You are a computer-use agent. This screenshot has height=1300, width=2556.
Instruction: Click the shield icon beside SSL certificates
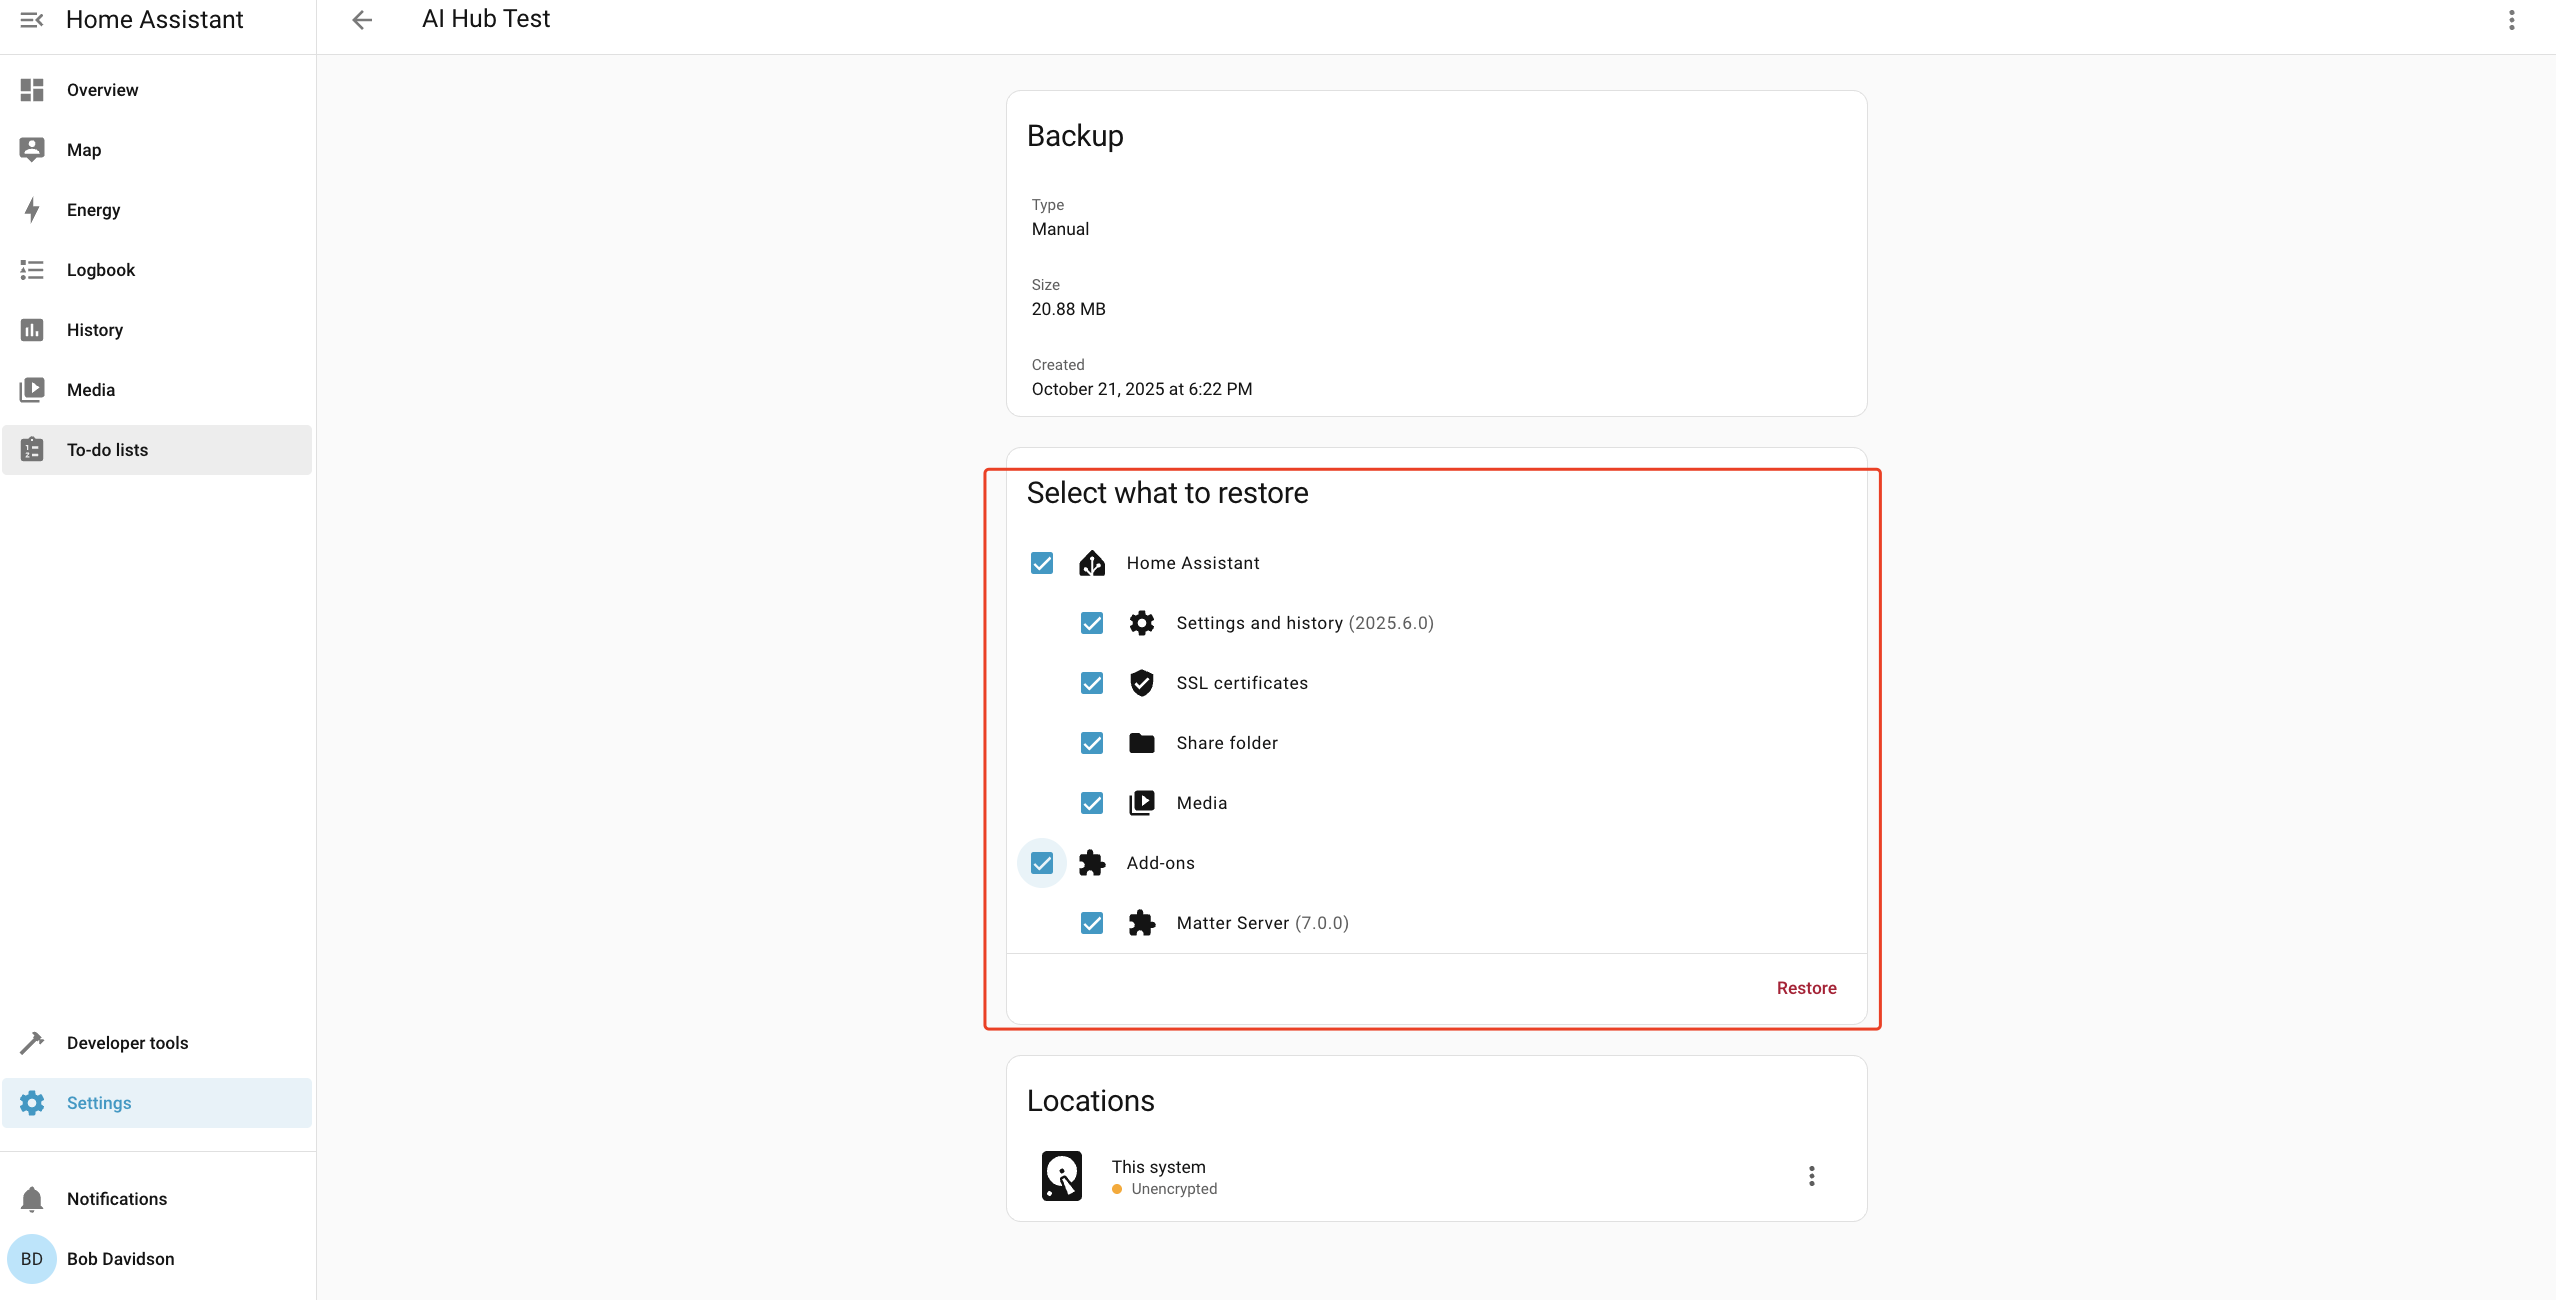click(x=1142, y=683)
